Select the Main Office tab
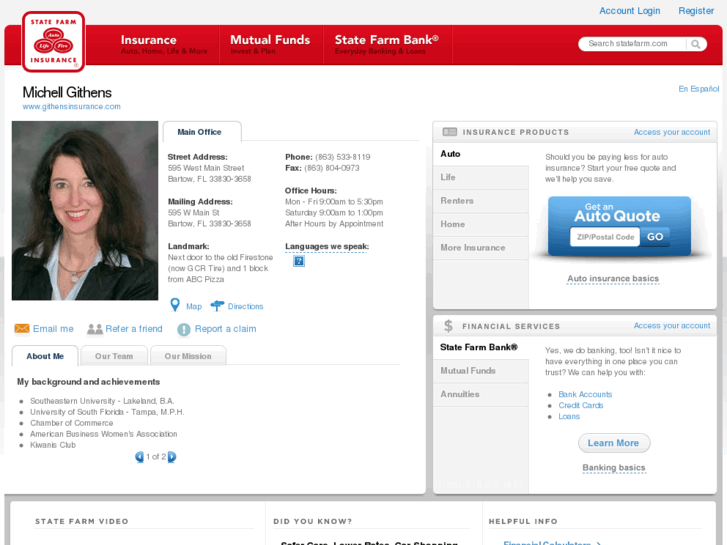 [202, 132]
